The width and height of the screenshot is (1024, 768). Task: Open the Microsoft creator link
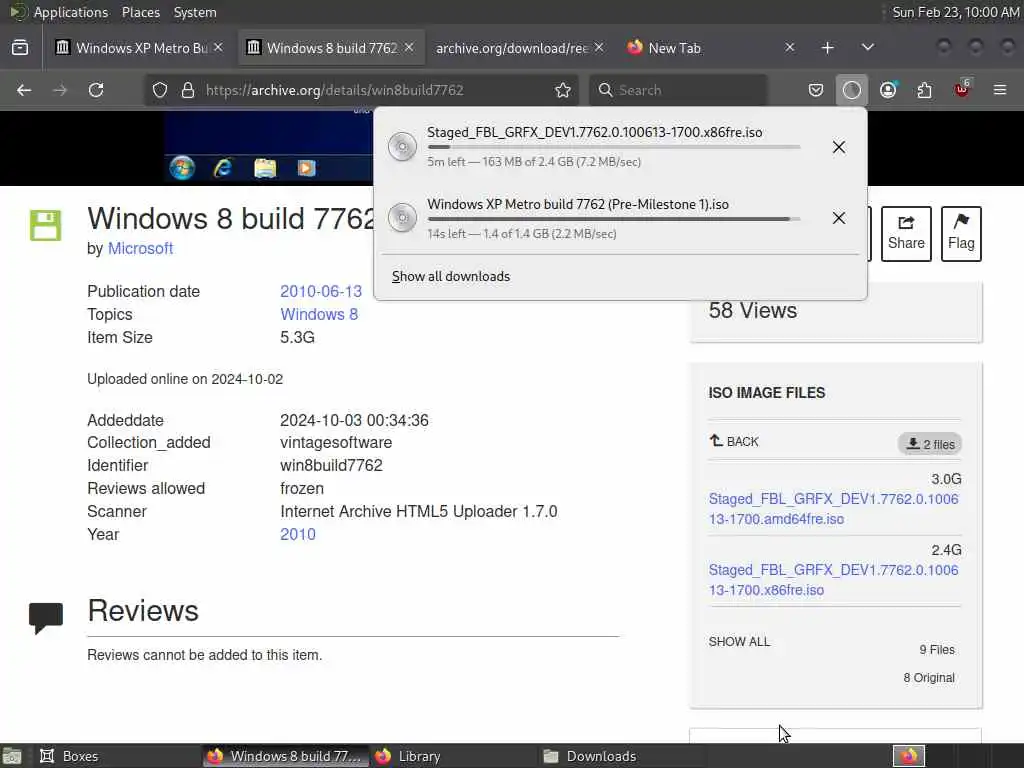click(x=140, y=248)
